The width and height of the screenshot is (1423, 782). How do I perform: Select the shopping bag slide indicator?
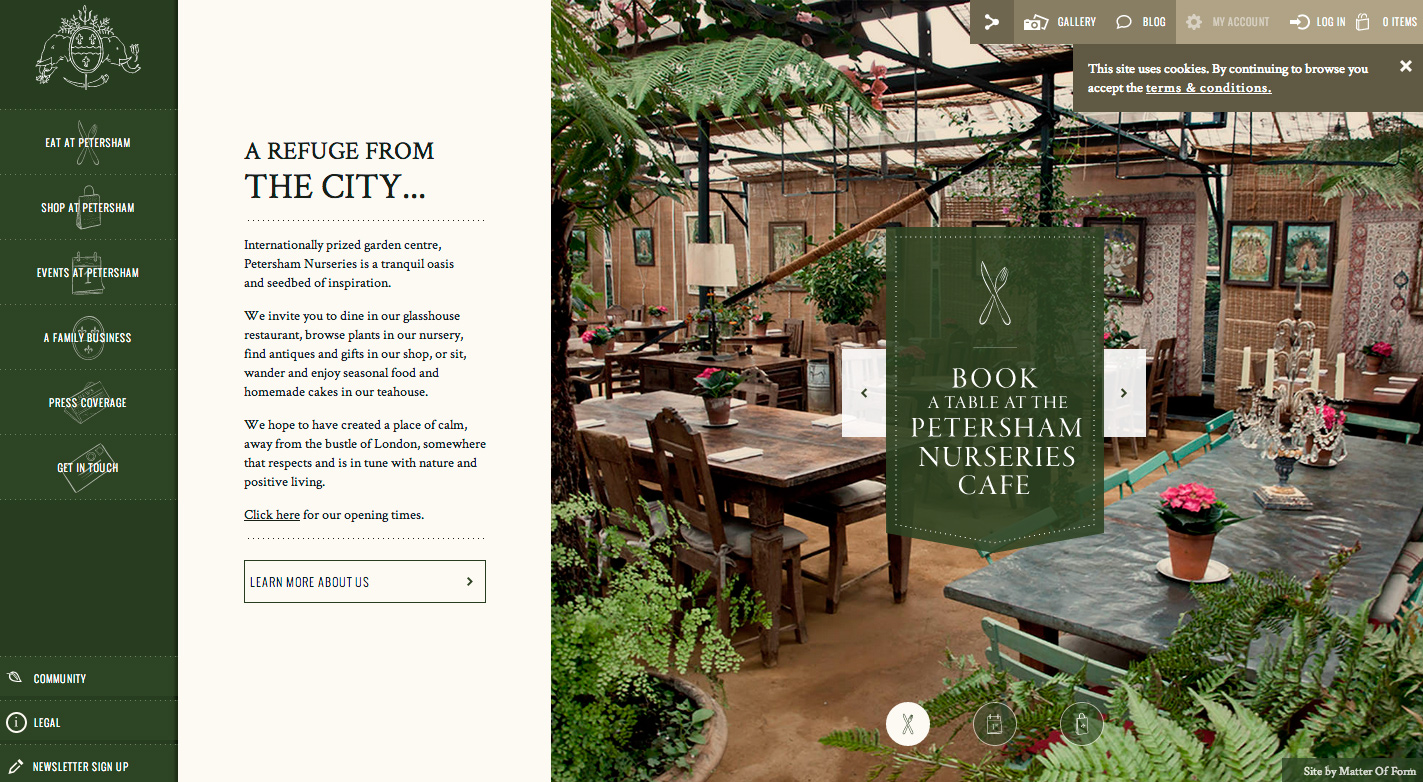click(x=1082, y=724)
